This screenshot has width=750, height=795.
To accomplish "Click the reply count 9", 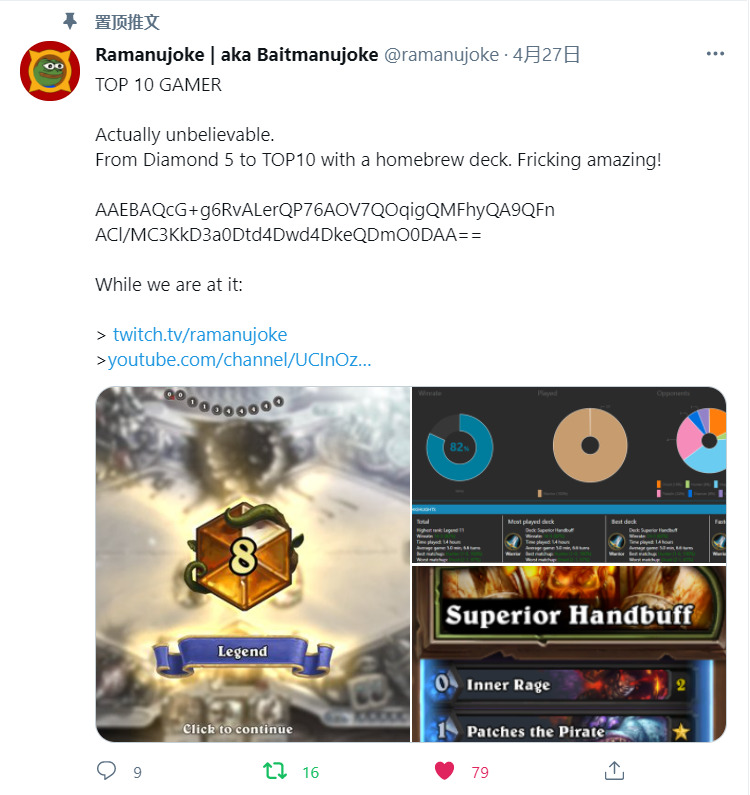I will 137,773.
